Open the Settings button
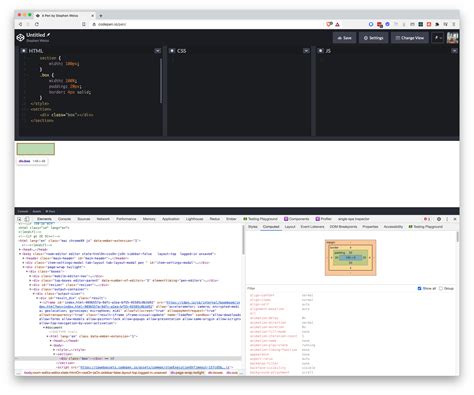Image resolution: width=474 pixels, height=395 pixels. (373, 38)
